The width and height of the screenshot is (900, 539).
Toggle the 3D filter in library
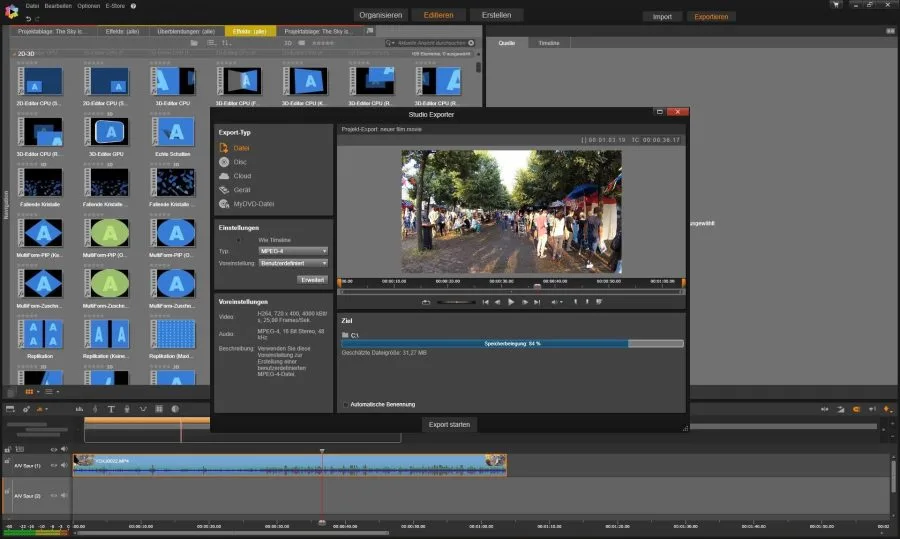click(x=288, y=43)
